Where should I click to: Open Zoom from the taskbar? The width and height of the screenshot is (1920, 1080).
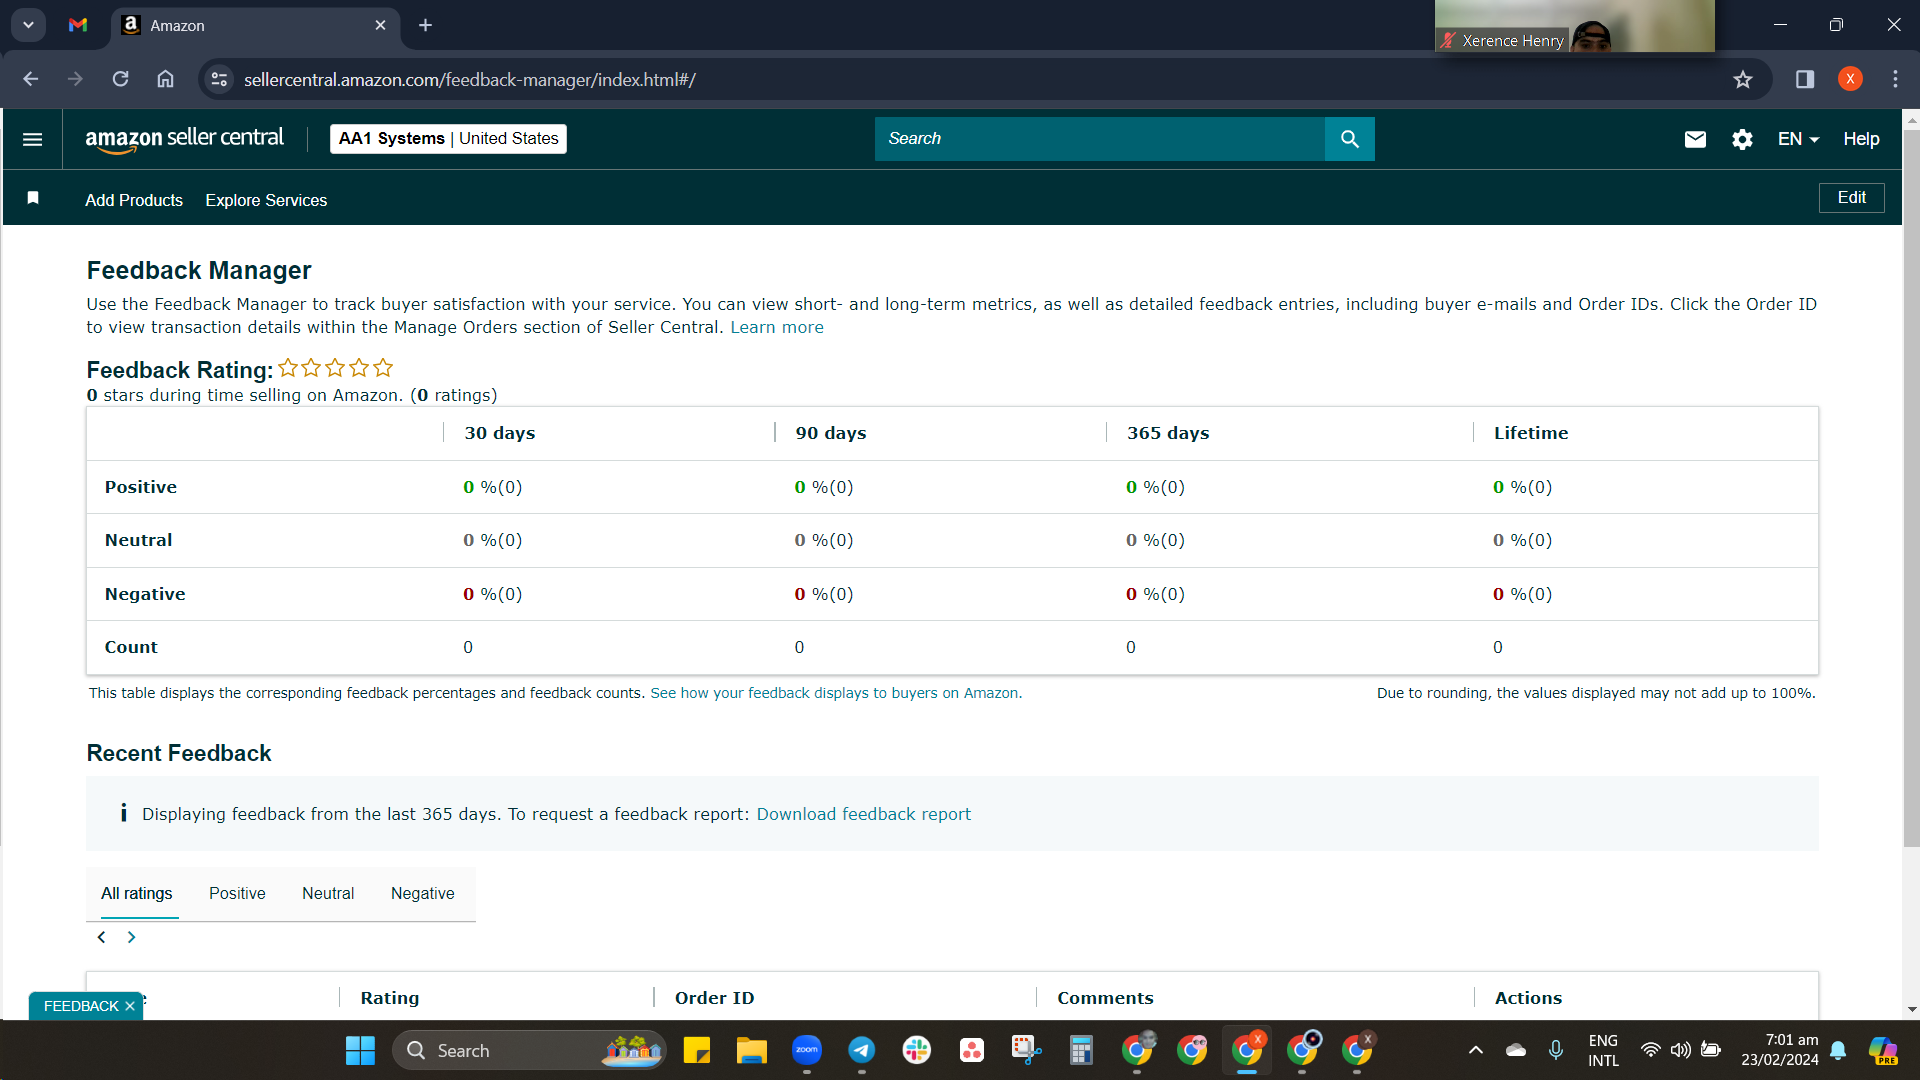(x=807, y=1050)
